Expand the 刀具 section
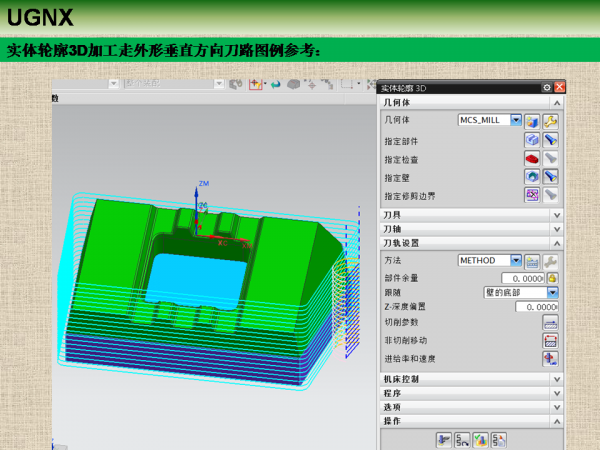Screen dimensions: 600x450 coord(557,215)
